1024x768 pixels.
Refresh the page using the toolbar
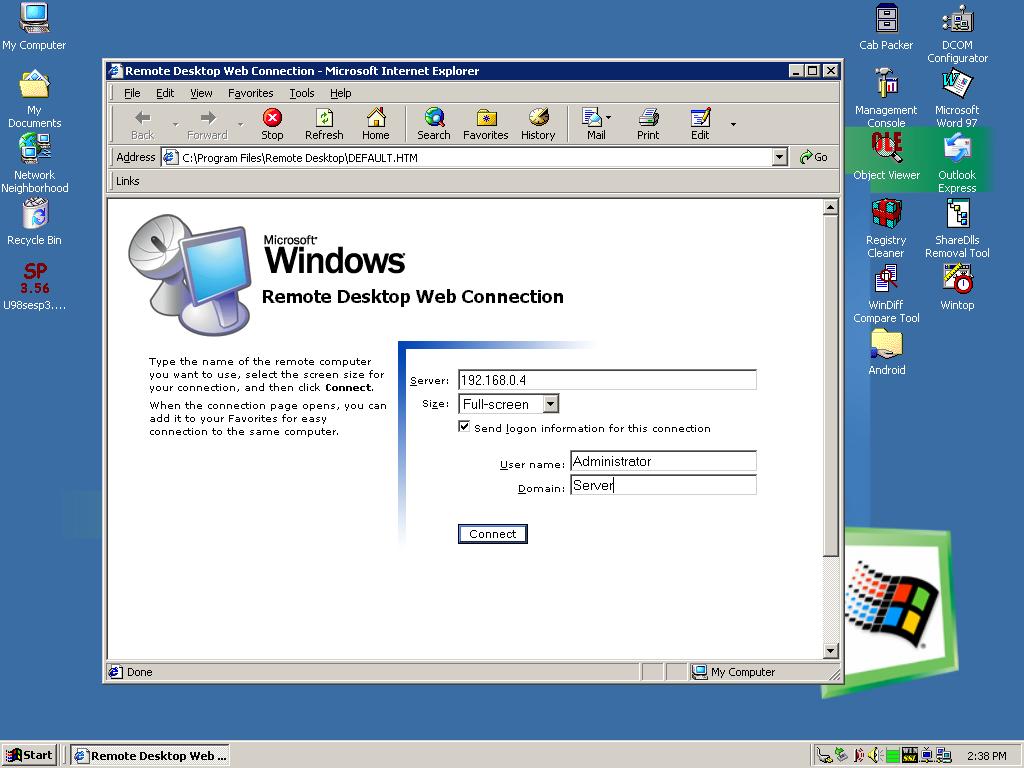(x=324, y=124)
